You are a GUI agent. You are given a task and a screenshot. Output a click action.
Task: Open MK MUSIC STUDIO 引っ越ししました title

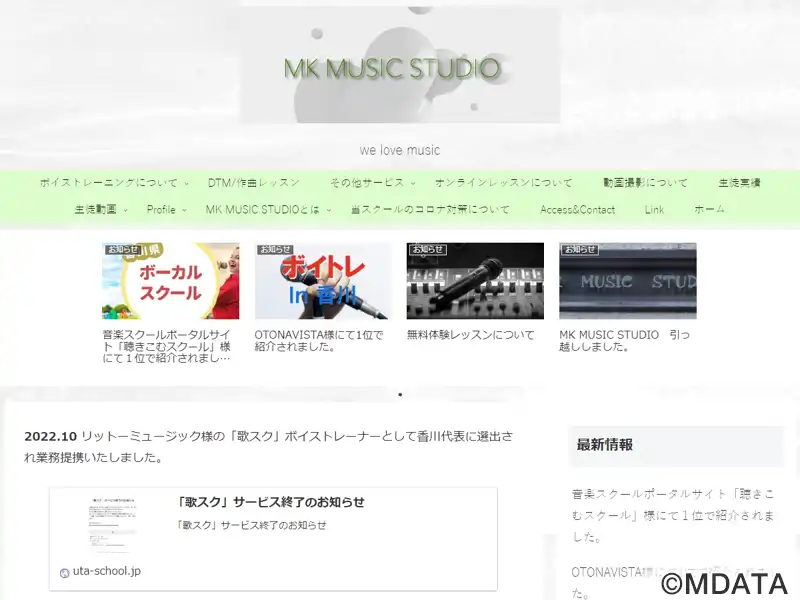[x=624, y=341]
